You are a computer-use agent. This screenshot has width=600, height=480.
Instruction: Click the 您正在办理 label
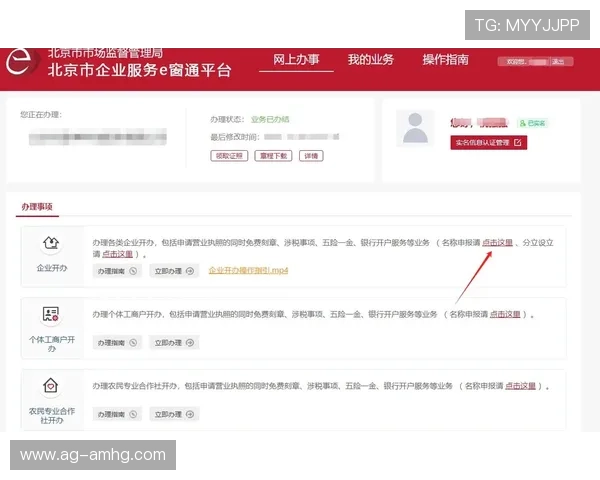click(41, 114)
